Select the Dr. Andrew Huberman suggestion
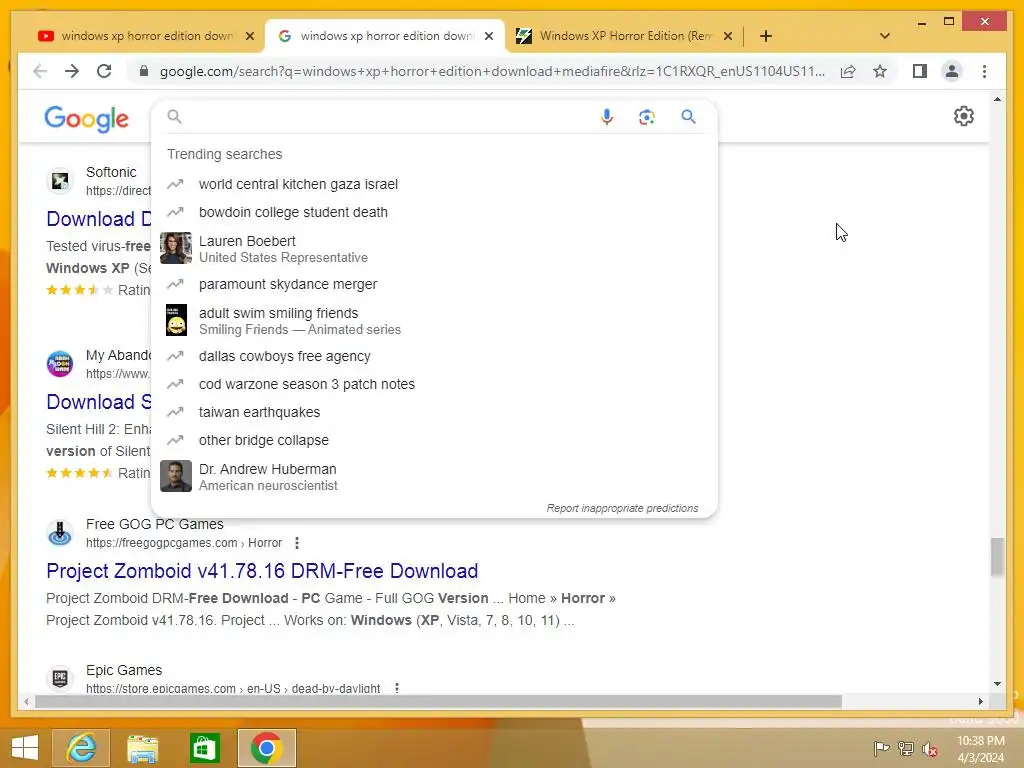The image size is (1024, 768). click(434, 476)
